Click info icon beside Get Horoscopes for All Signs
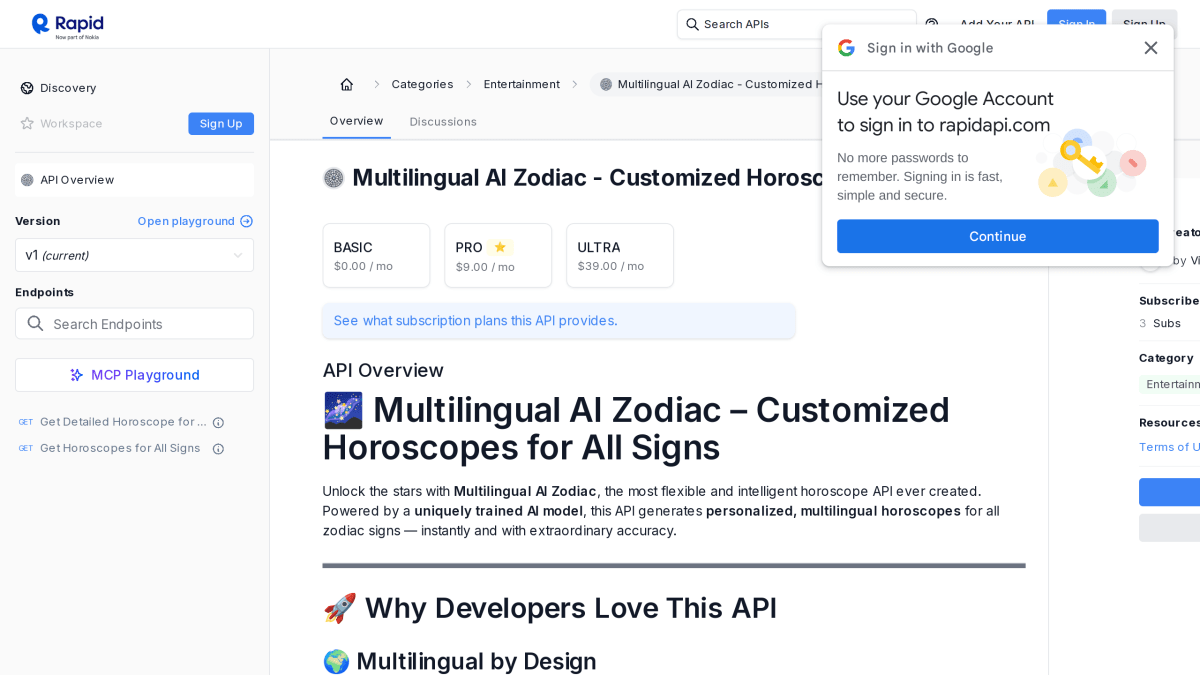This screenshot has height=675, width=1200. [x=218, y=449]
